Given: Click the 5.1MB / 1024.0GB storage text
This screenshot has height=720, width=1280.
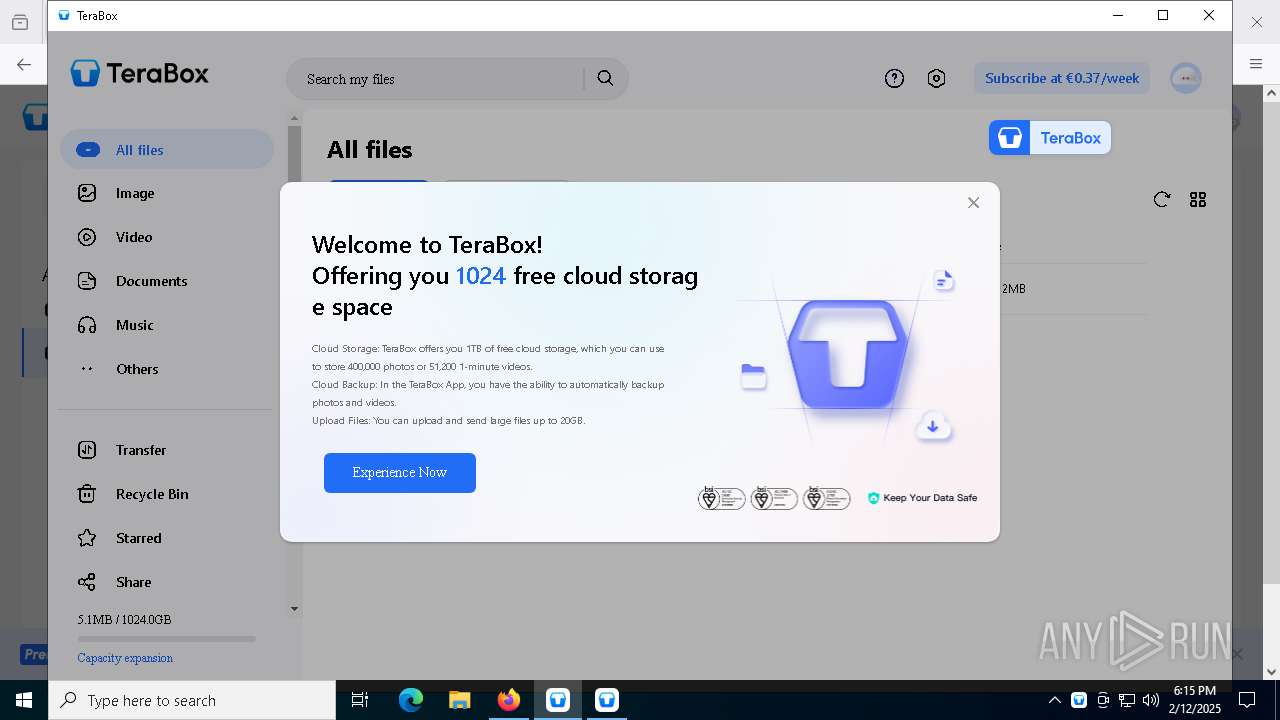Looking at the screenshot, I should pos(124,619).
